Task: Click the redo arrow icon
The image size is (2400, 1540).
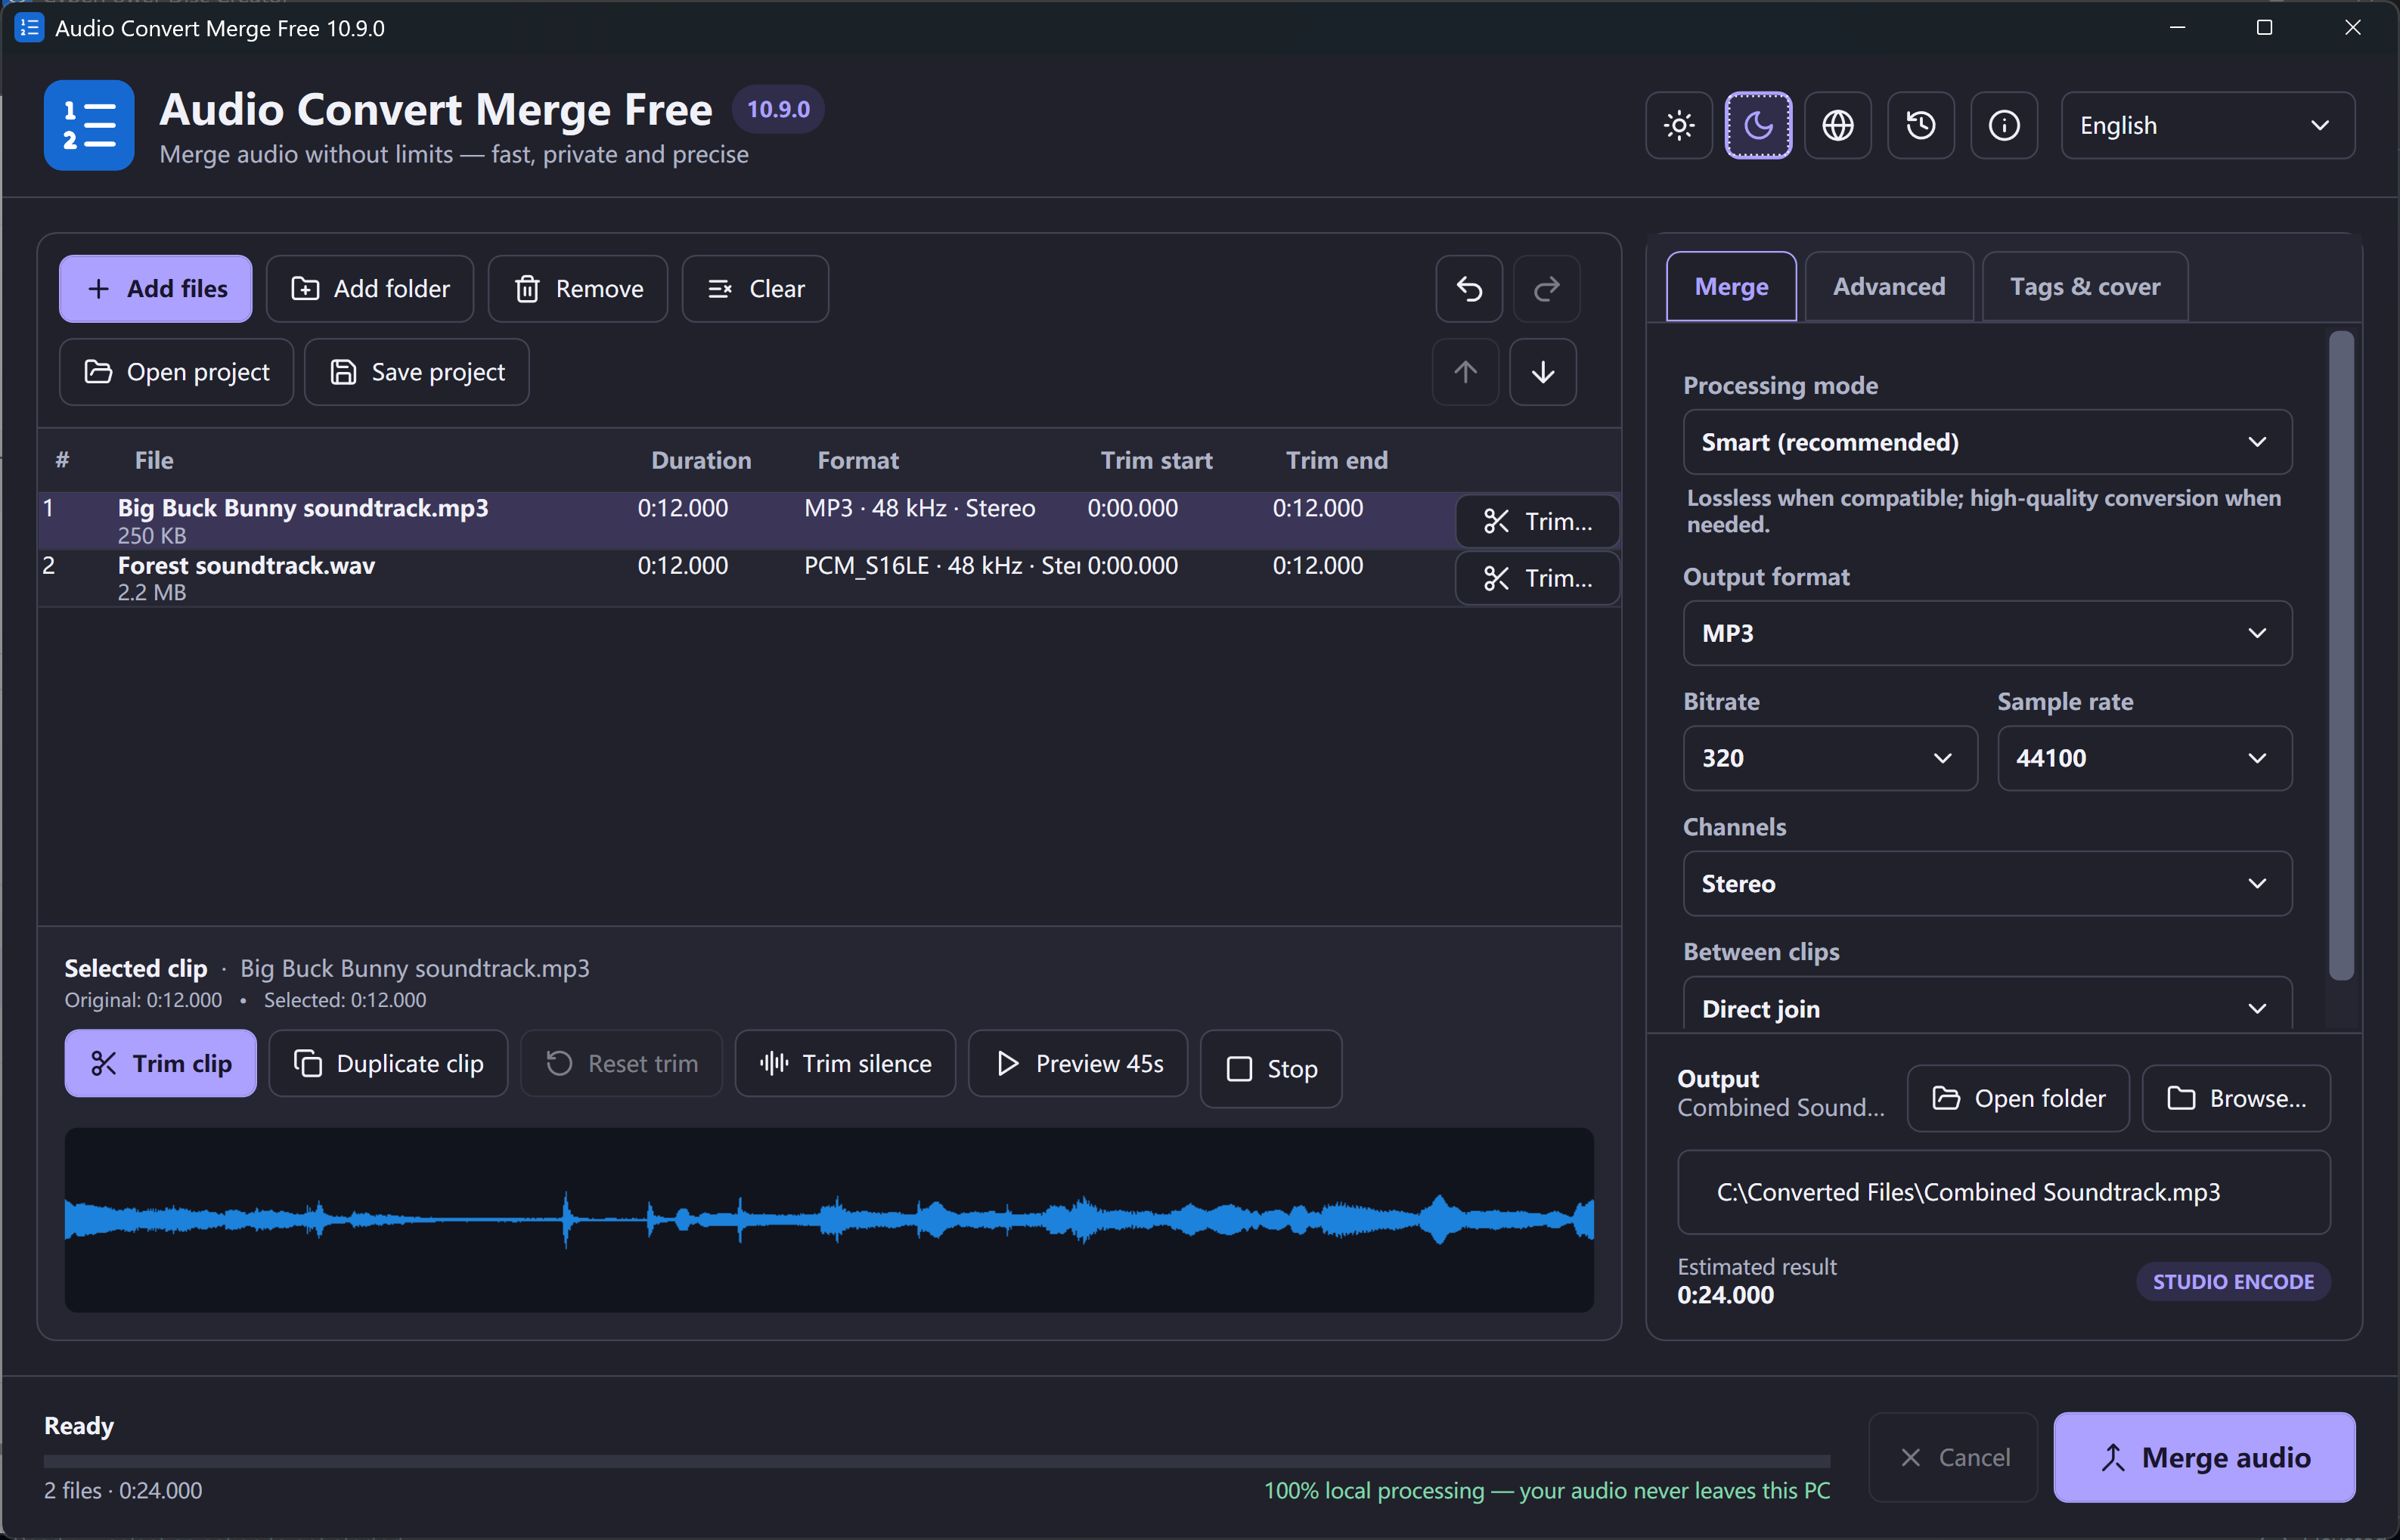Action: [x=1547, y=289]
